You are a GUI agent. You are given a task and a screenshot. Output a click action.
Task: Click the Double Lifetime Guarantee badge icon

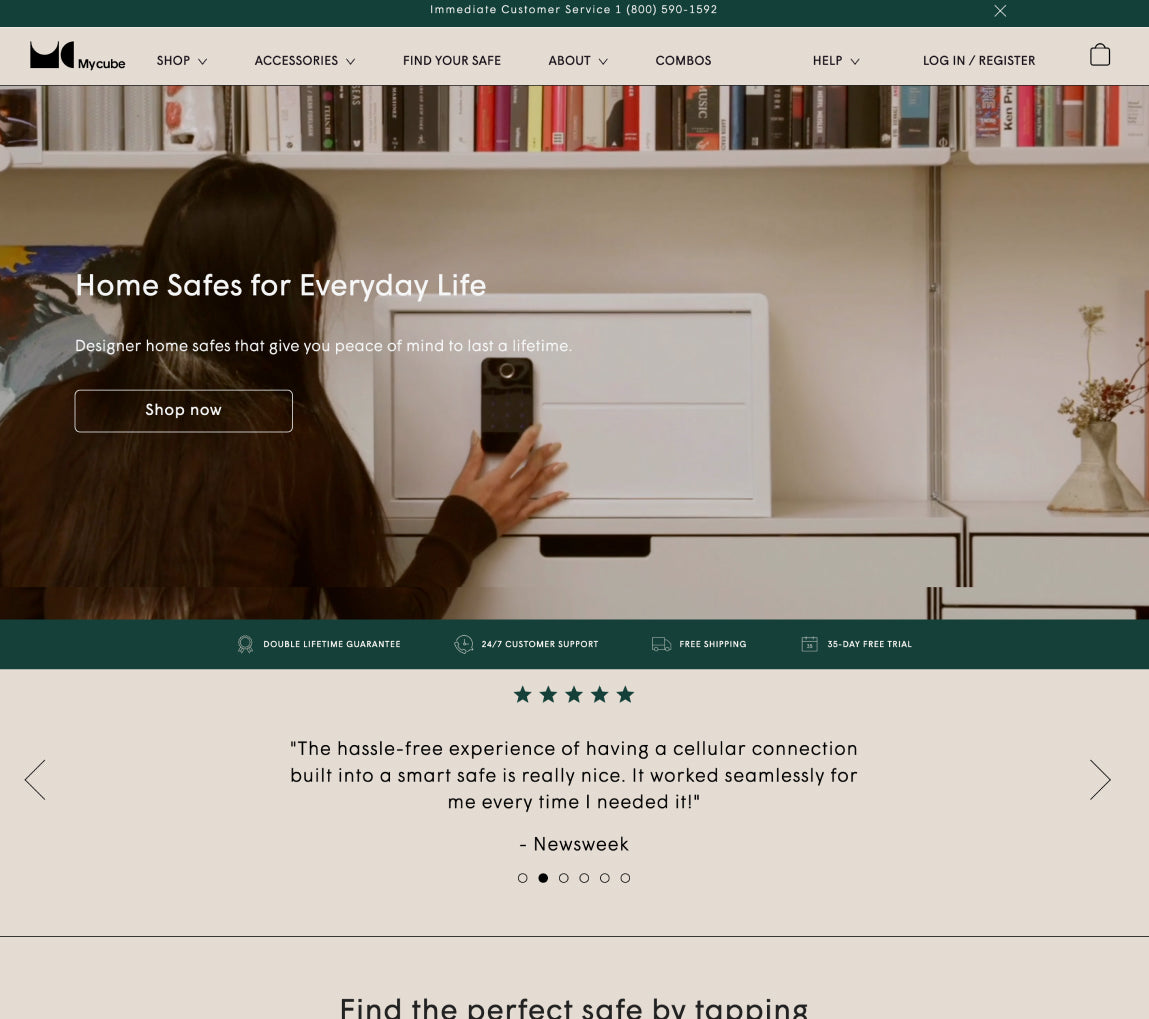[245, 644]
